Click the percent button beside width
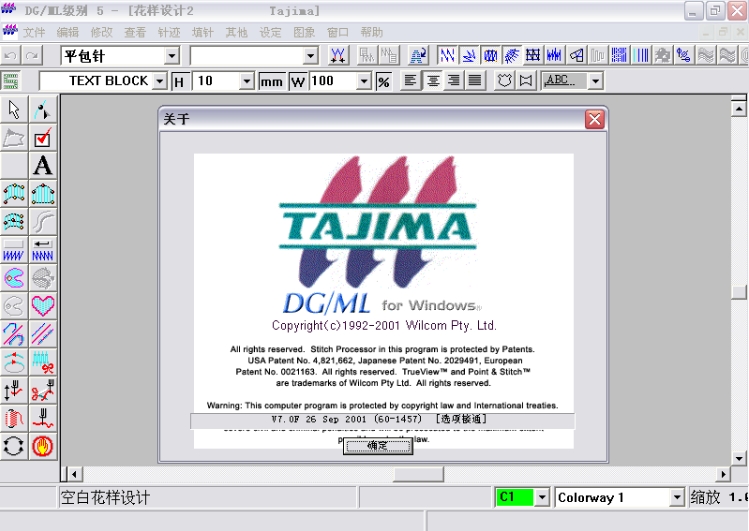The width and height of the screenshot is (749, 531). coord(383,81)
